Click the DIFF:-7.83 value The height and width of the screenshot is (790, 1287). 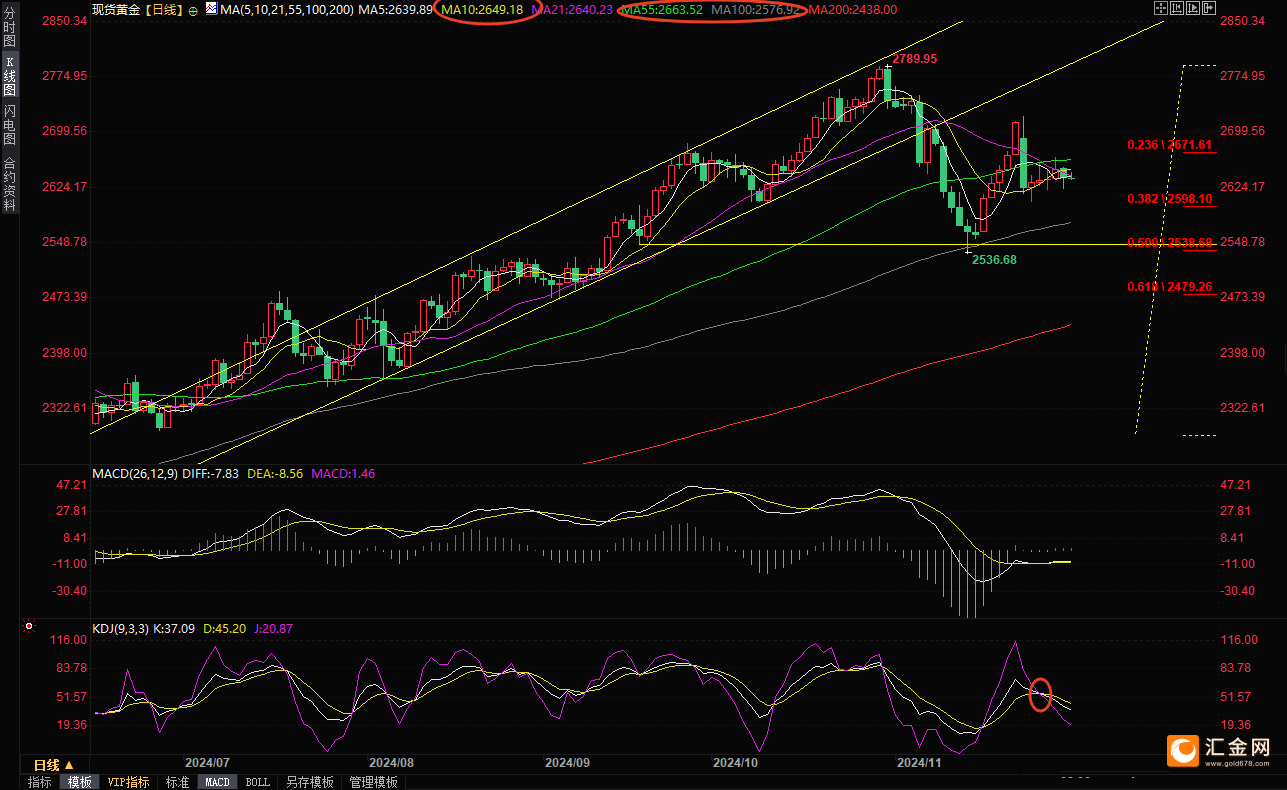tap(211, 473)
